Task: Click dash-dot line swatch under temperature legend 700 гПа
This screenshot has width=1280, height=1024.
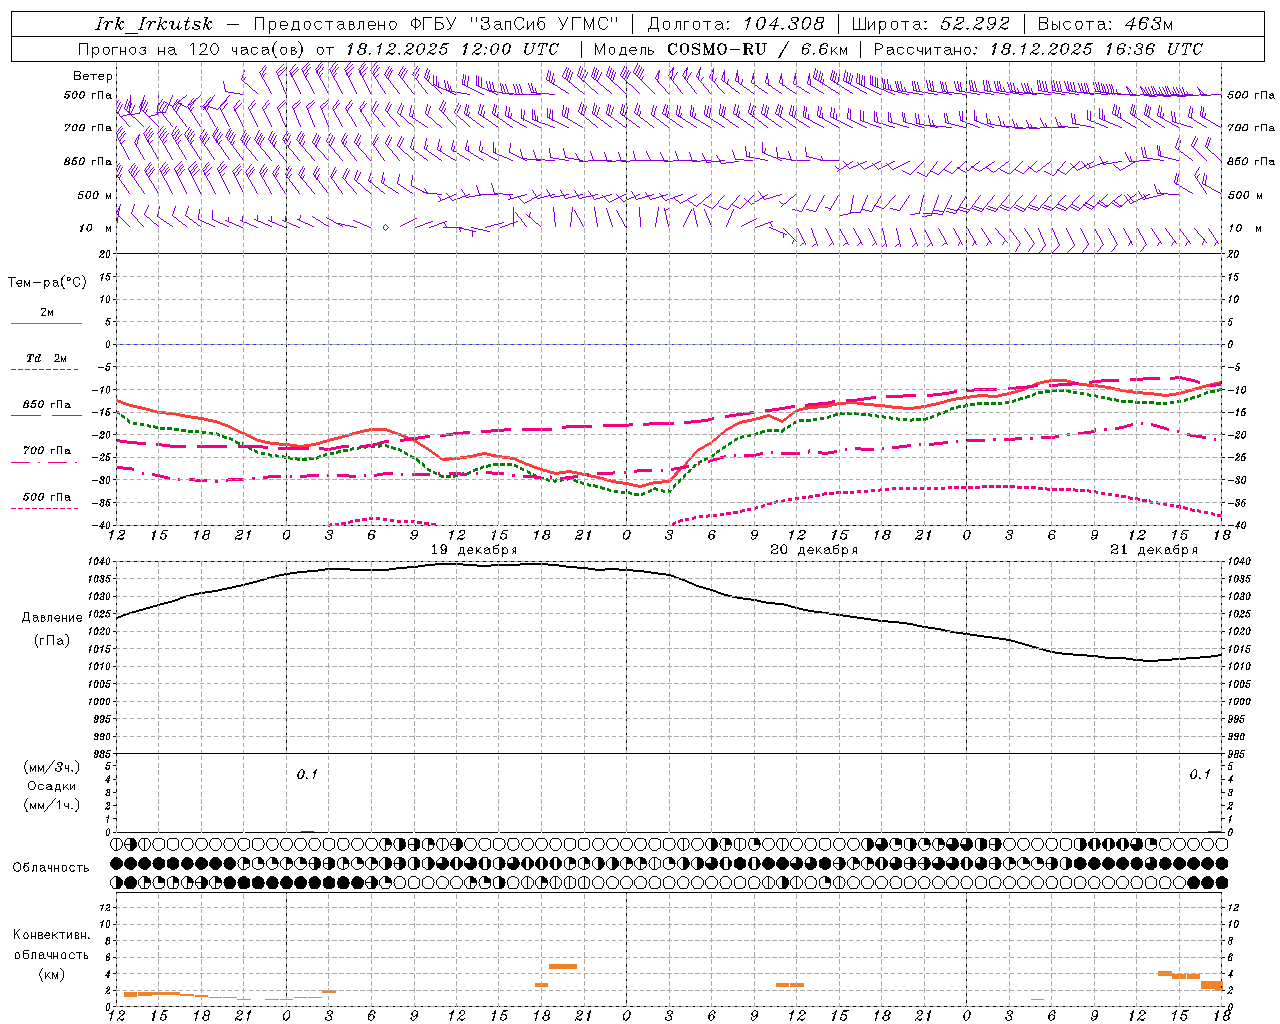Action: click(44, 462)
